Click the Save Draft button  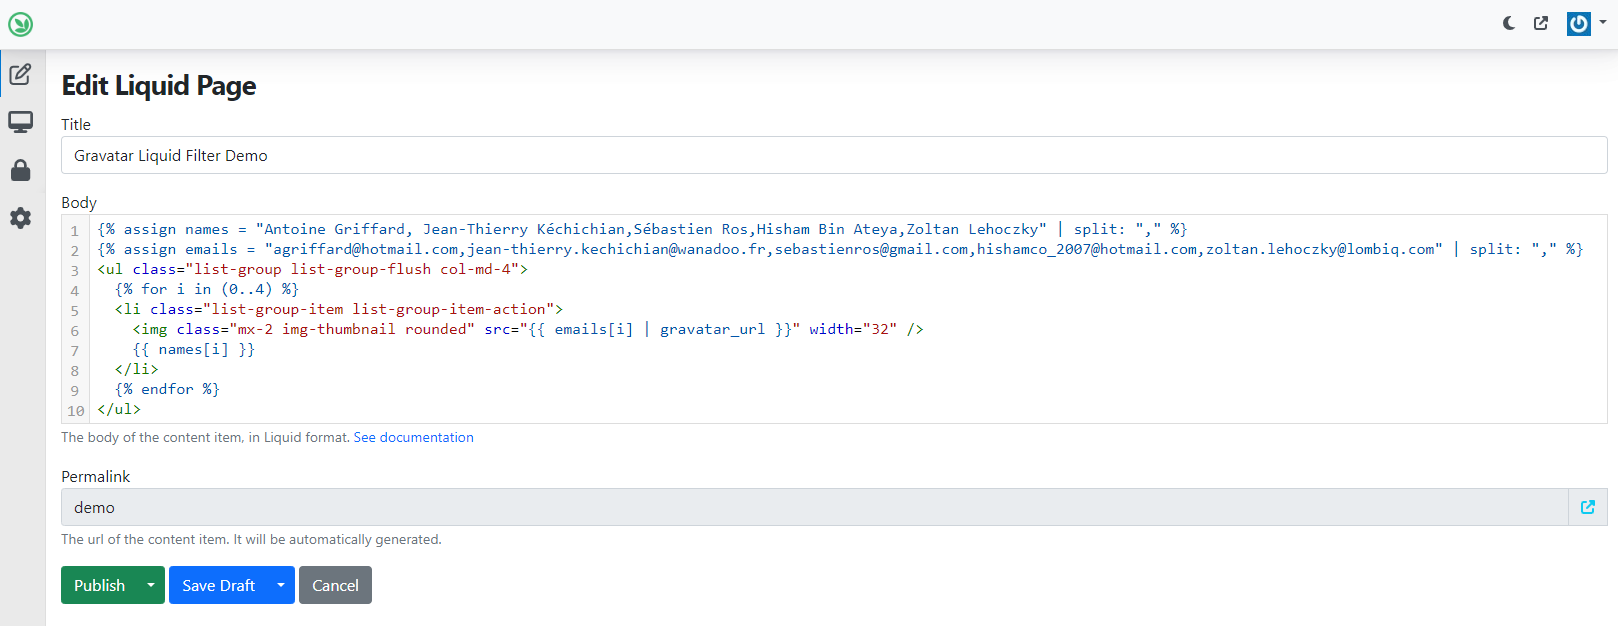pyautogui.click(x=218, y=585)
